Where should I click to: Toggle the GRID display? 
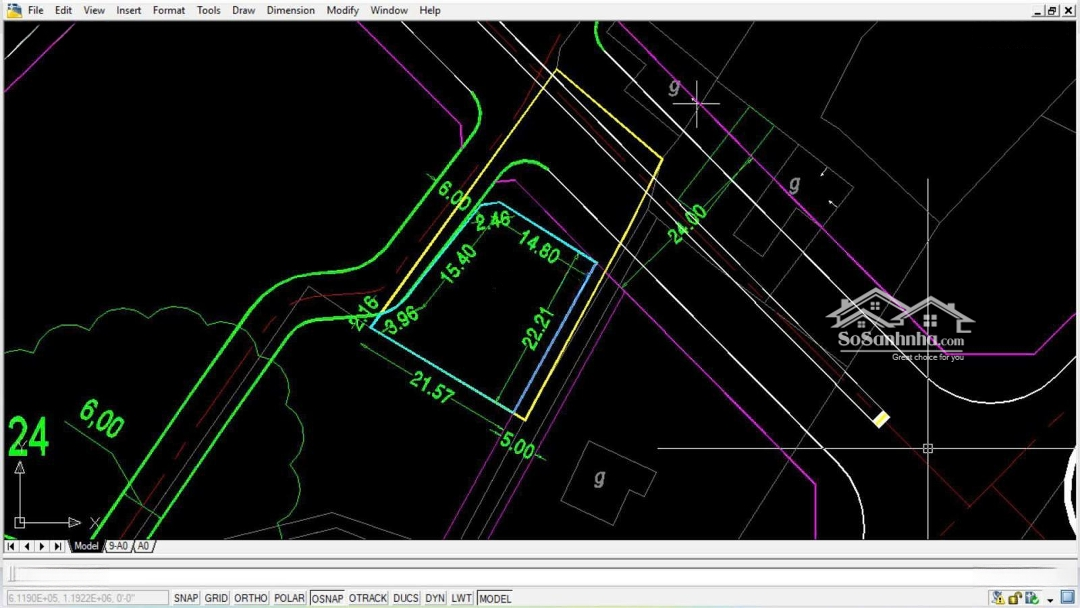[216, 598]
